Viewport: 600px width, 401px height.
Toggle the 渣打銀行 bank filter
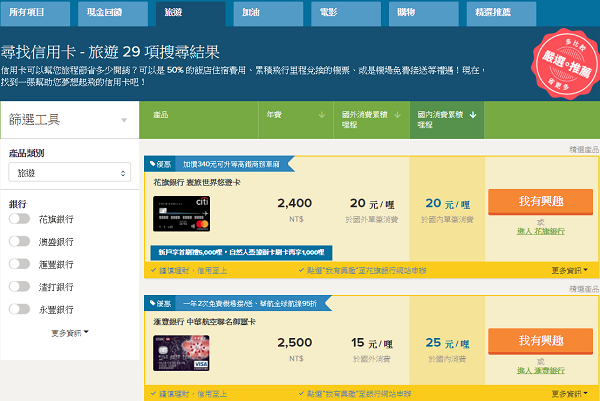pyautogui.click(x=19, y=287)
